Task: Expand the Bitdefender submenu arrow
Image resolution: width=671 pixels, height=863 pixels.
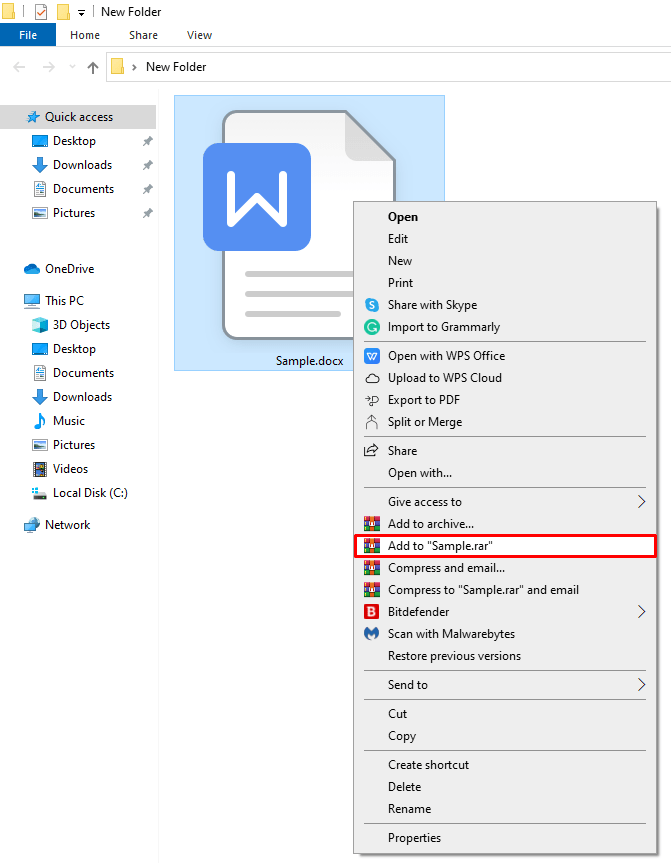Action: 641,611
